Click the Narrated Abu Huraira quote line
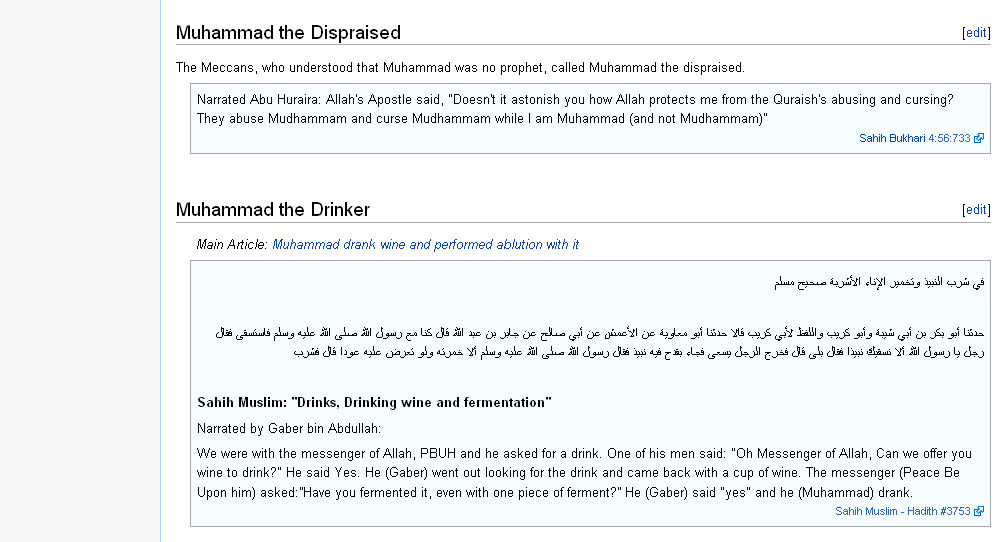 click(x=575, y=99)
